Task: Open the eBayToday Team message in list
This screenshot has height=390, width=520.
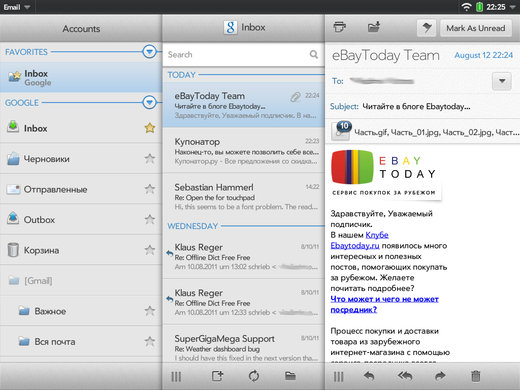Action: click(x=244, y=105)
